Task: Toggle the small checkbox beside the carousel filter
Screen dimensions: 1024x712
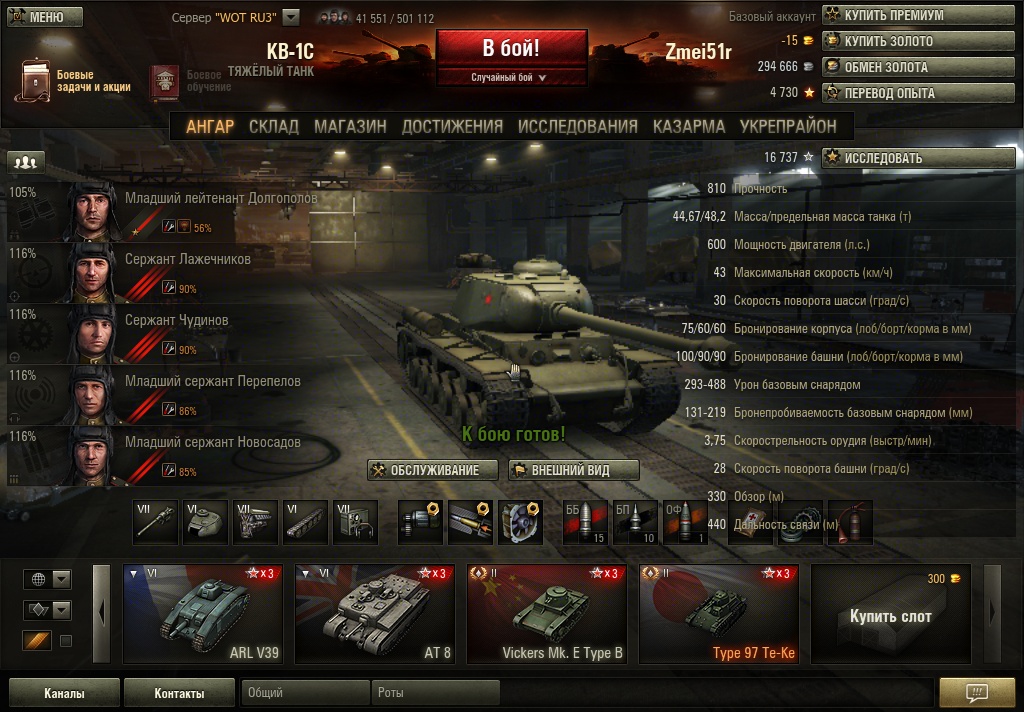Action: pos(66,641)
